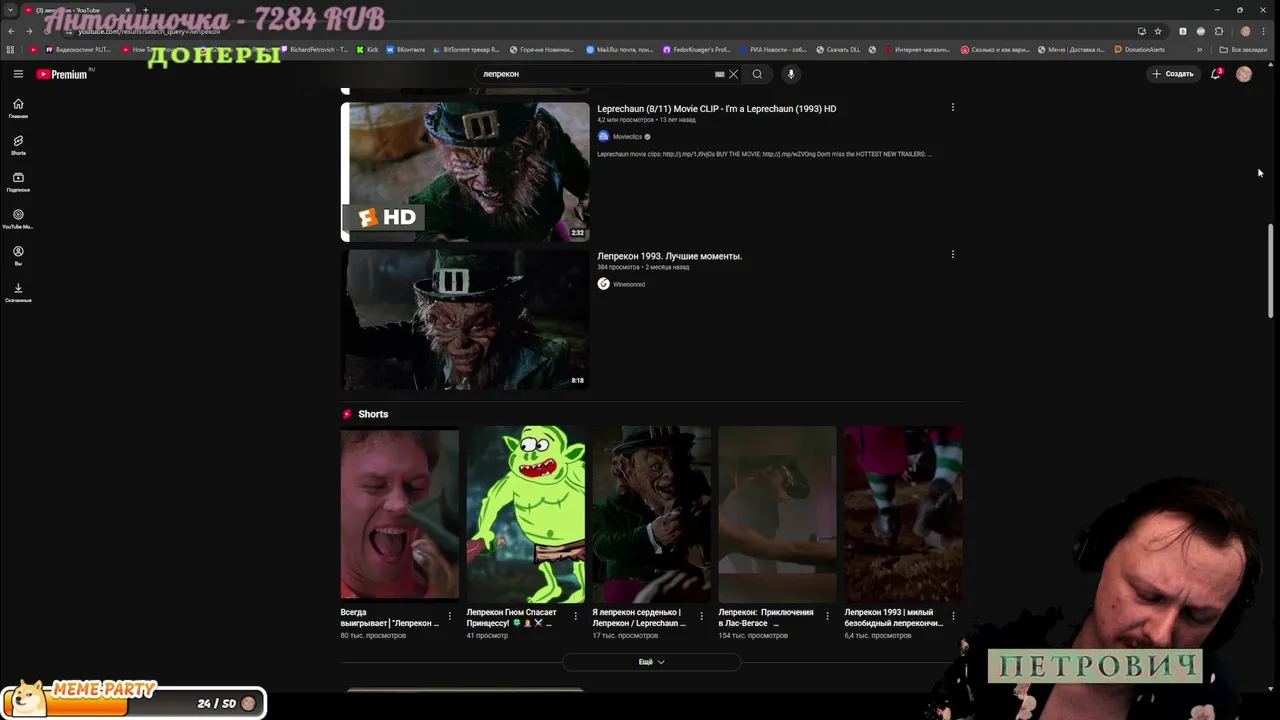This screenshot has height=720, width=1280.
Task: Open the Скачать DLL bookmark
Action: tap(838, 50)
